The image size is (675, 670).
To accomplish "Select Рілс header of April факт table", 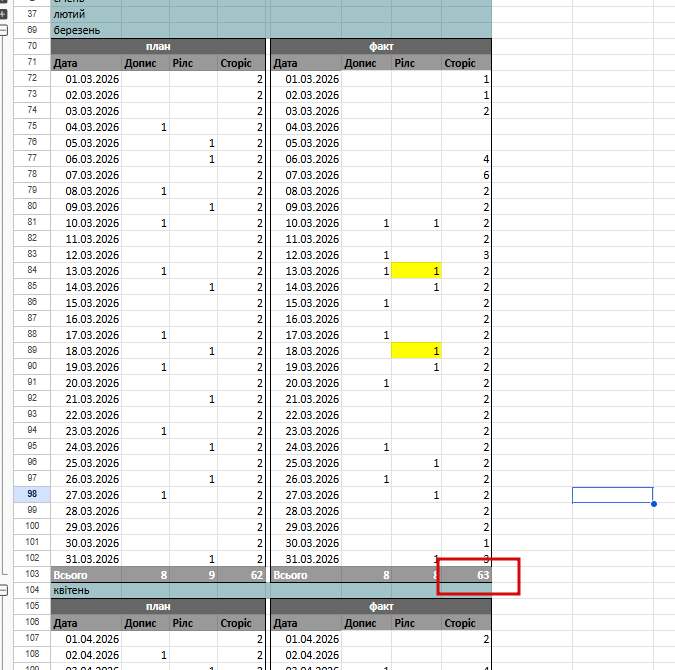I will tap(416, 623).
